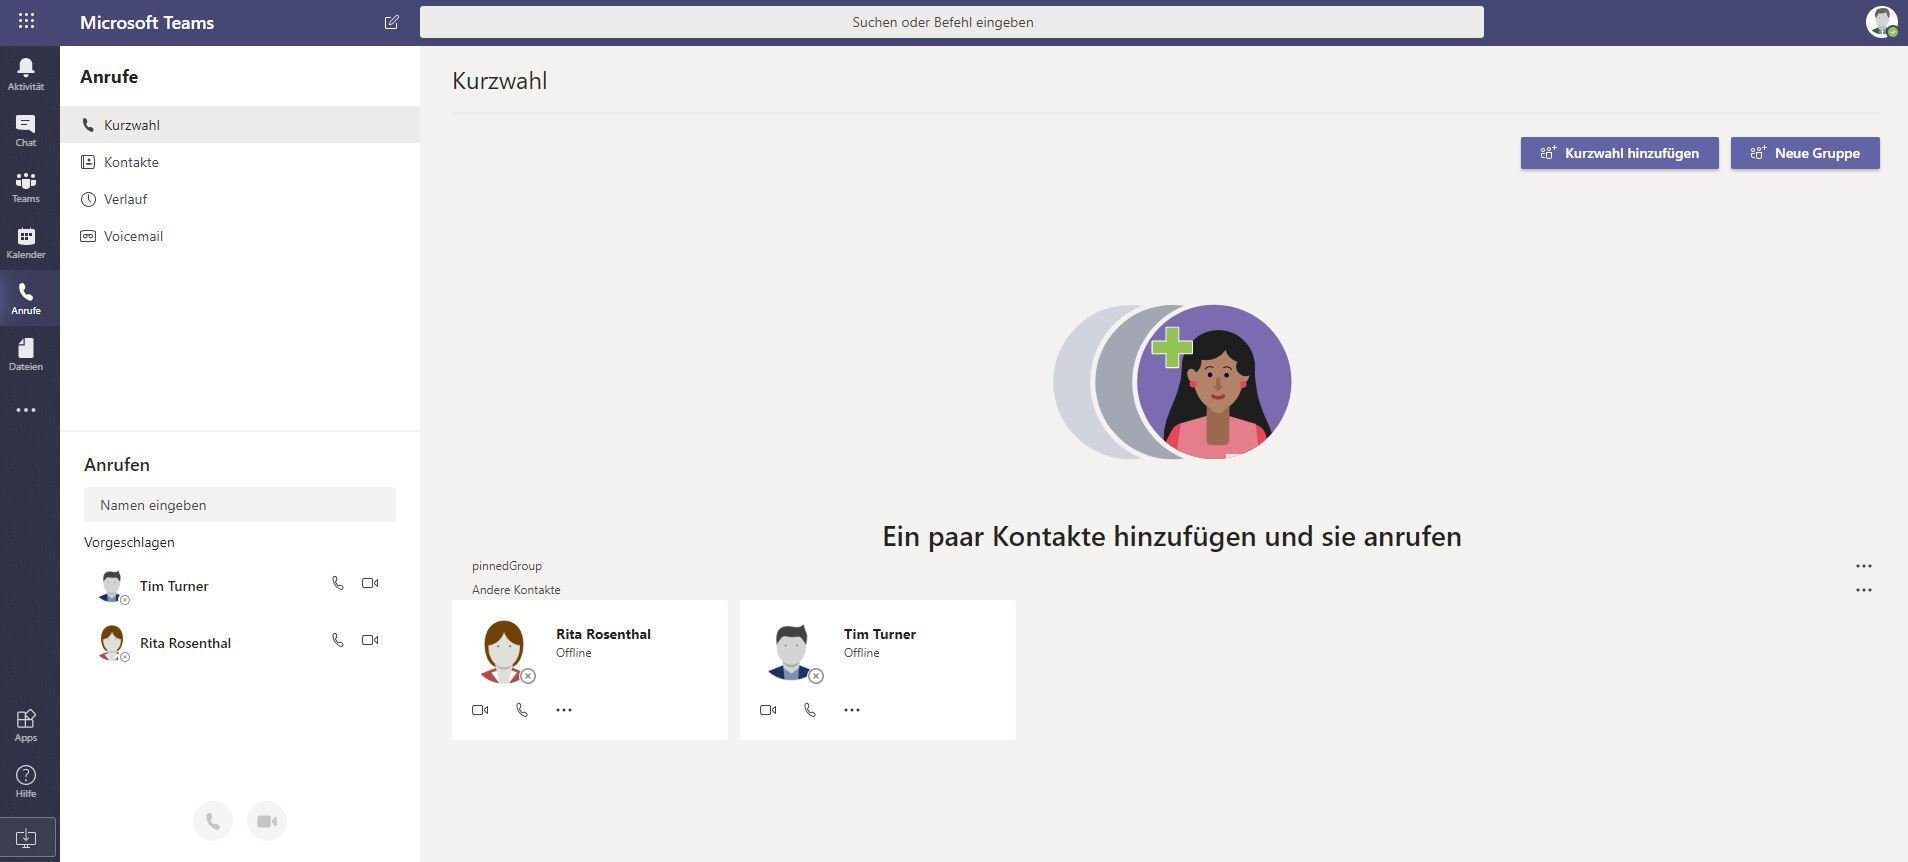This screenshot has height=862, width=1908.
Task: Click Rita Rosenthal name on contact card
Action: [x=603, y=634]
